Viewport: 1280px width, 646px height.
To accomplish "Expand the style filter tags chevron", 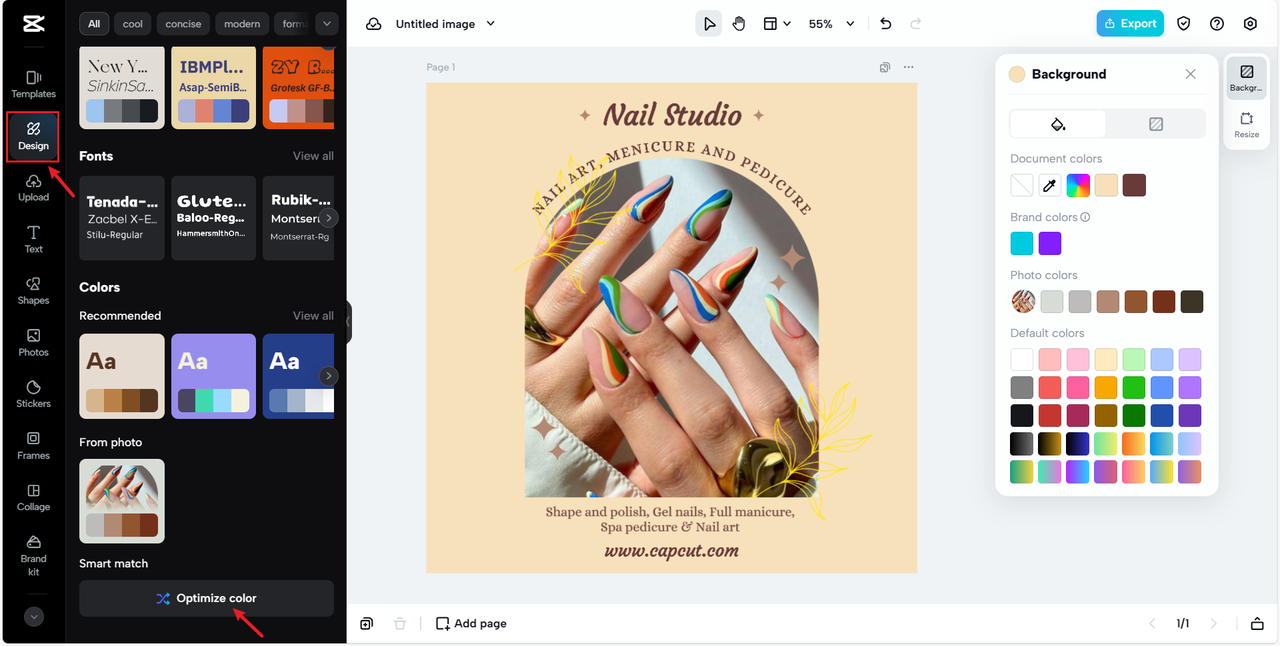I will point(326,23).
